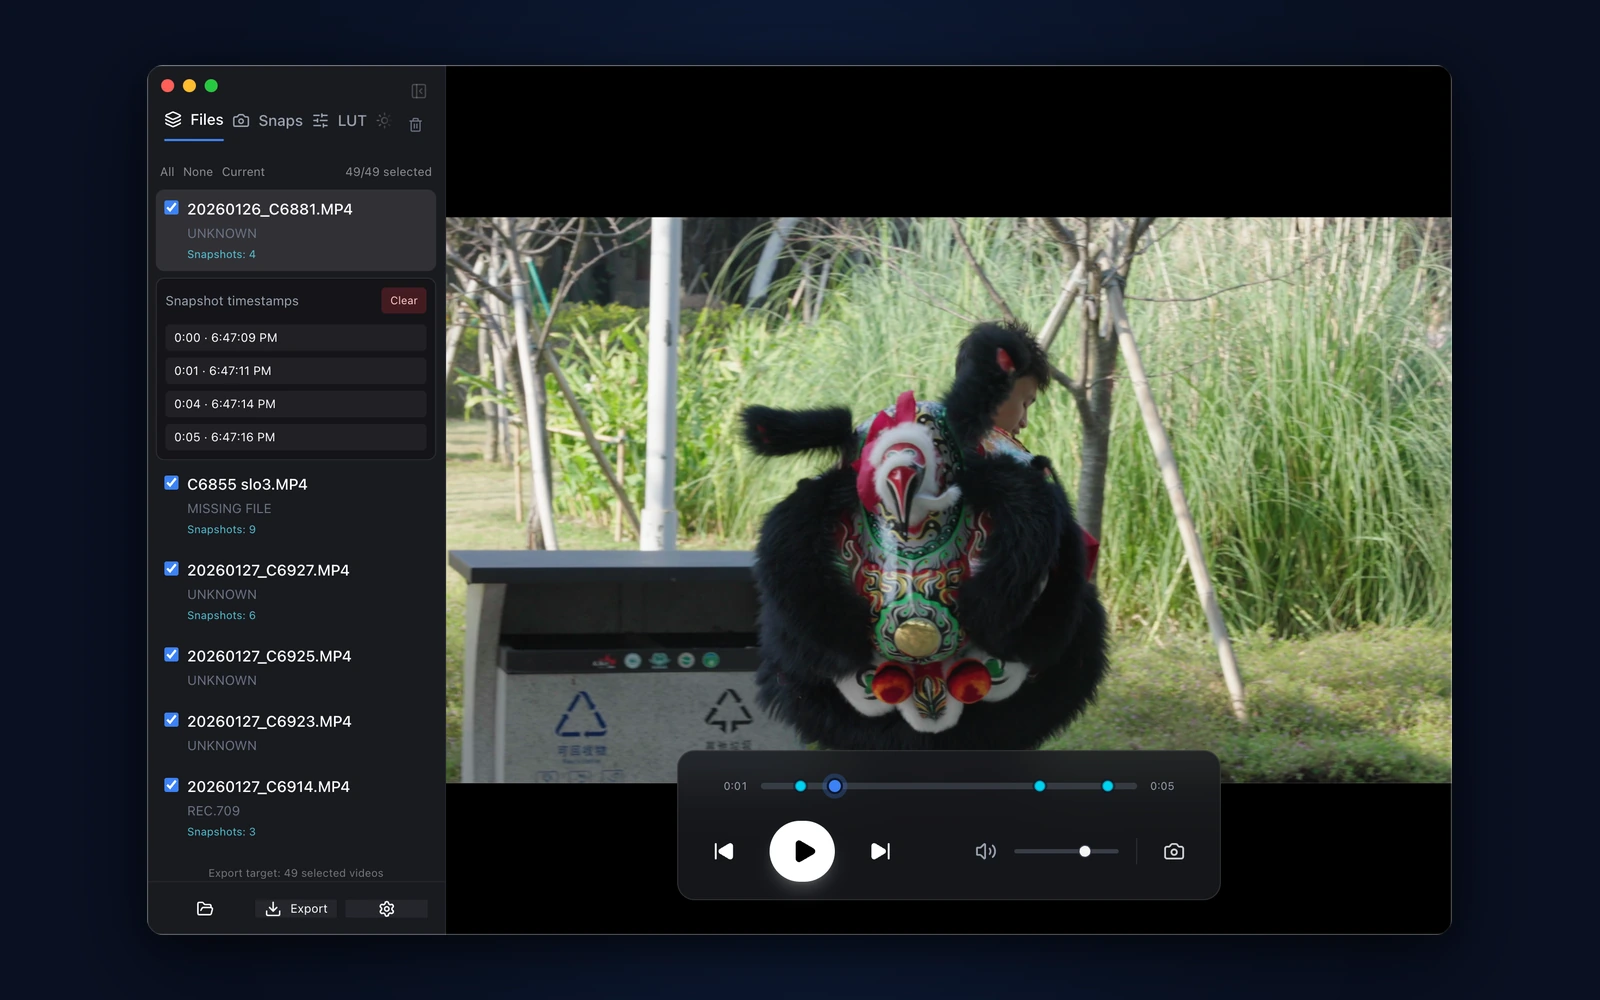The height and width of the screenshot is (1000, 1600).
Task: Click 'Snapshots: 6' label
Action: [221, 616]
